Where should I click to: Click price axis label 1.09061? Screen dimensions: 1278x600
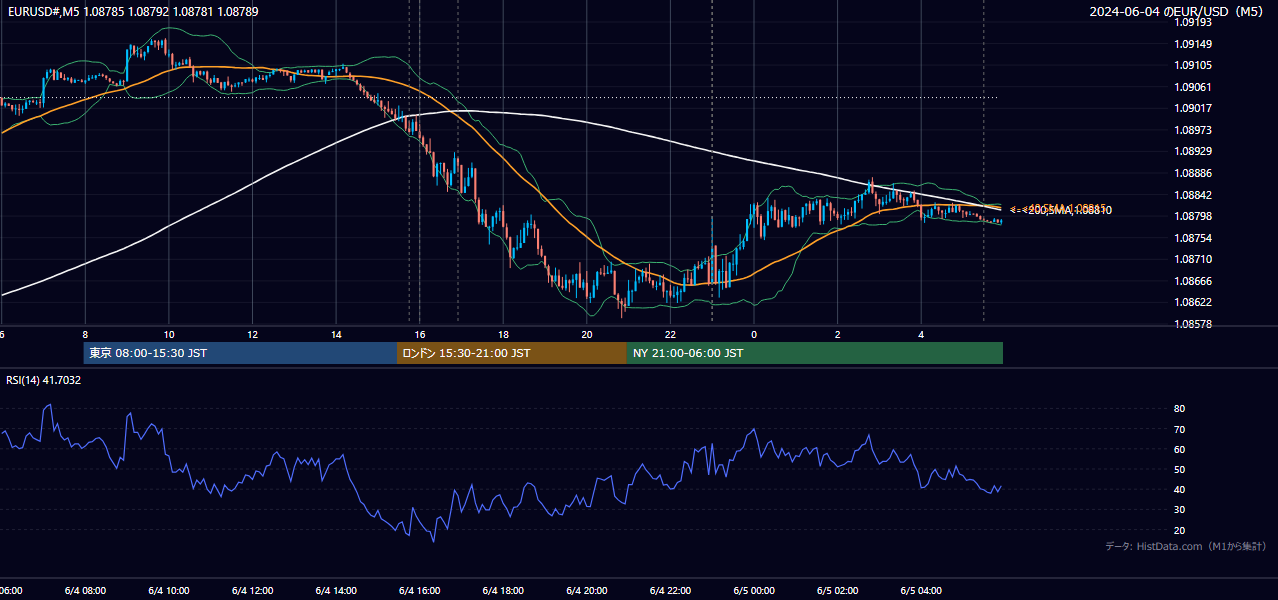tap(1193, 87)
